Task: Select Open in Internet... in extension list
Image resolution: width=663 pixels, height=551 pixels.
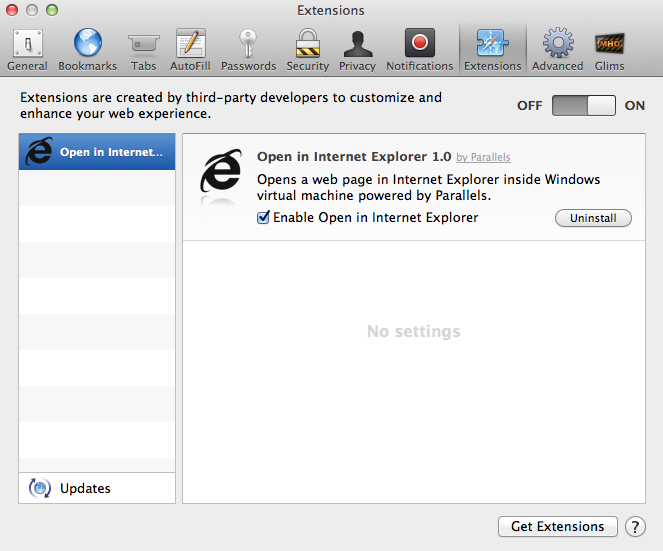Action: coord(97,152)
